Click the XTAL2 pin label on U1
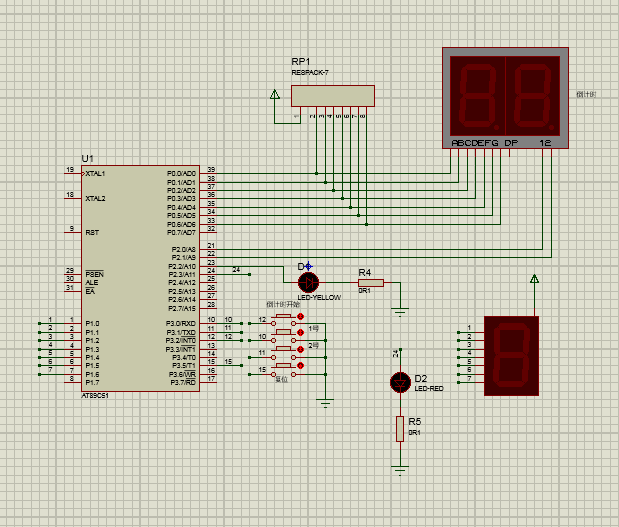 (95, 199)
